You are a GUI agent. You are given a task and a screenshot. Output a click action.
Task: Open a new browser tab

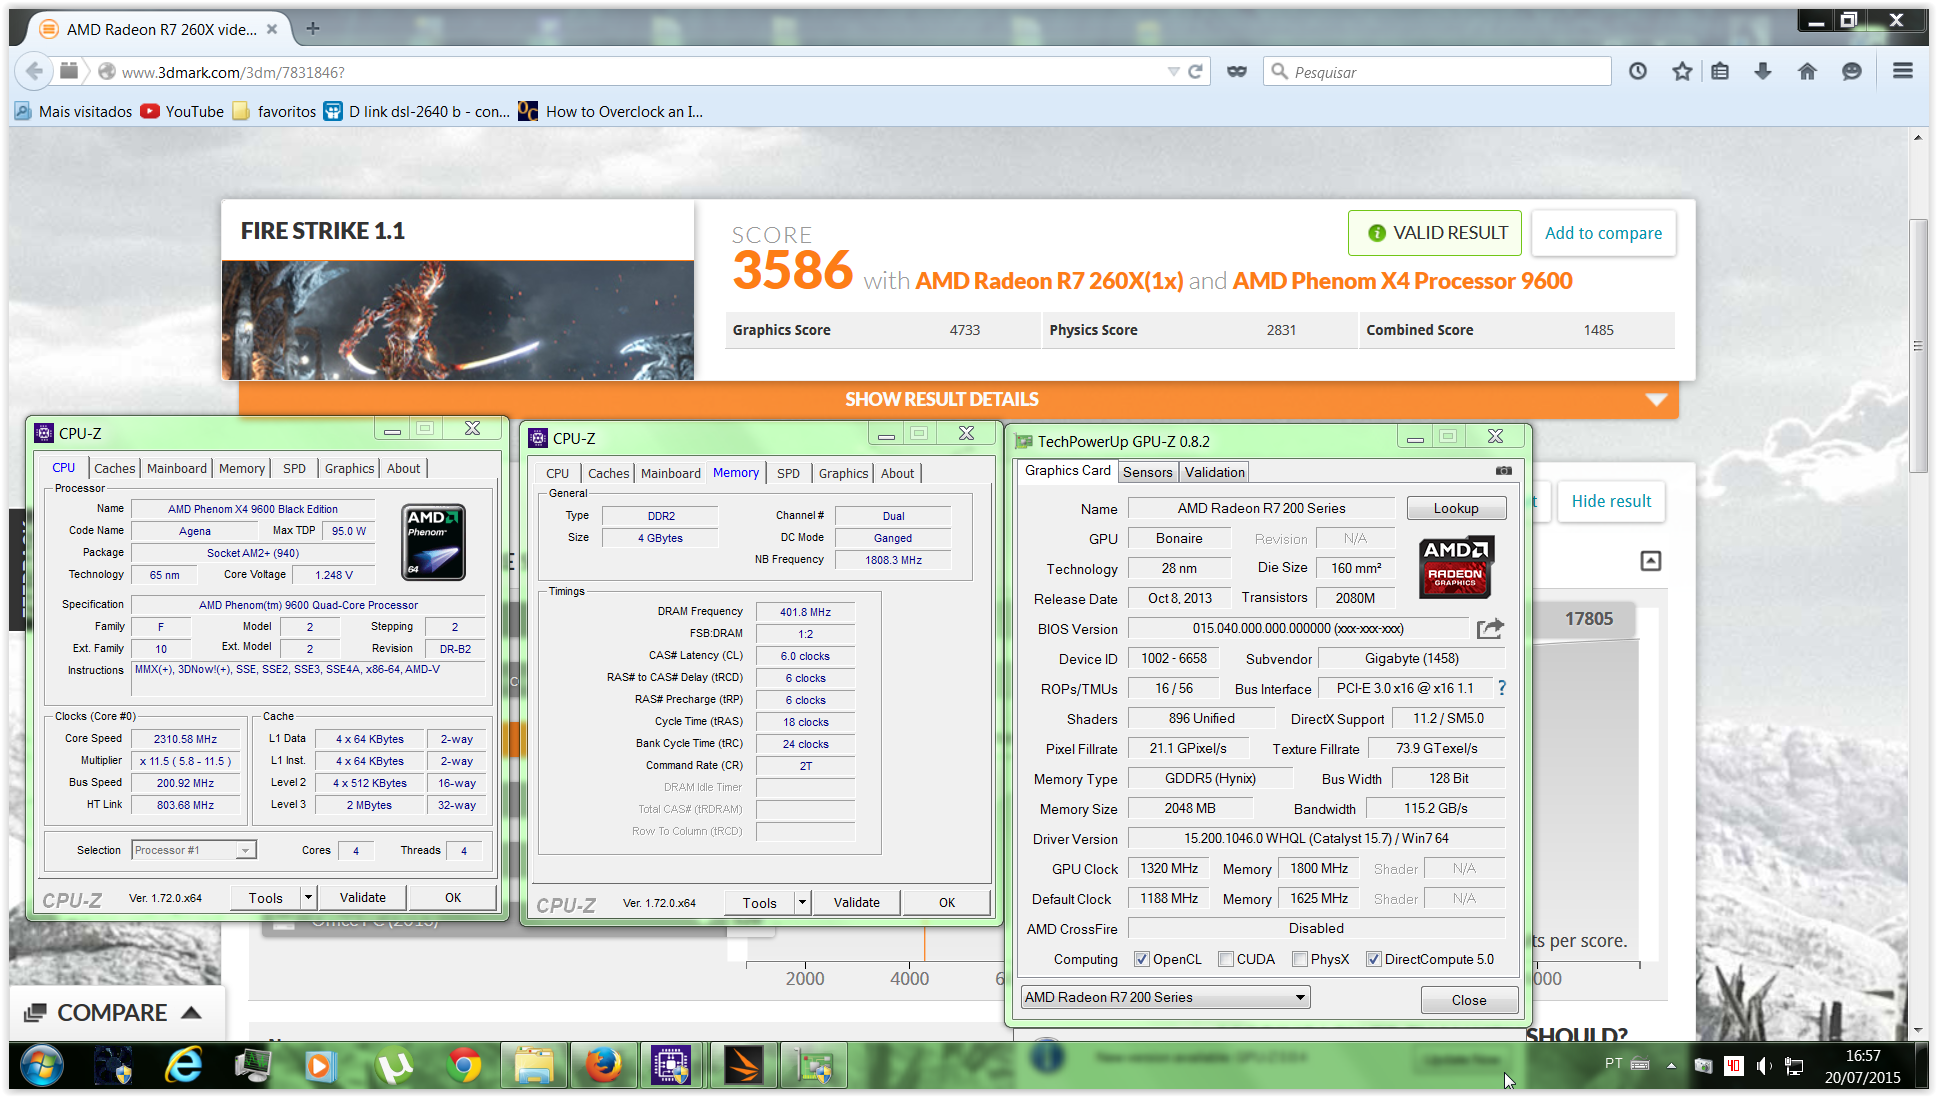click(x=313, y=29)
